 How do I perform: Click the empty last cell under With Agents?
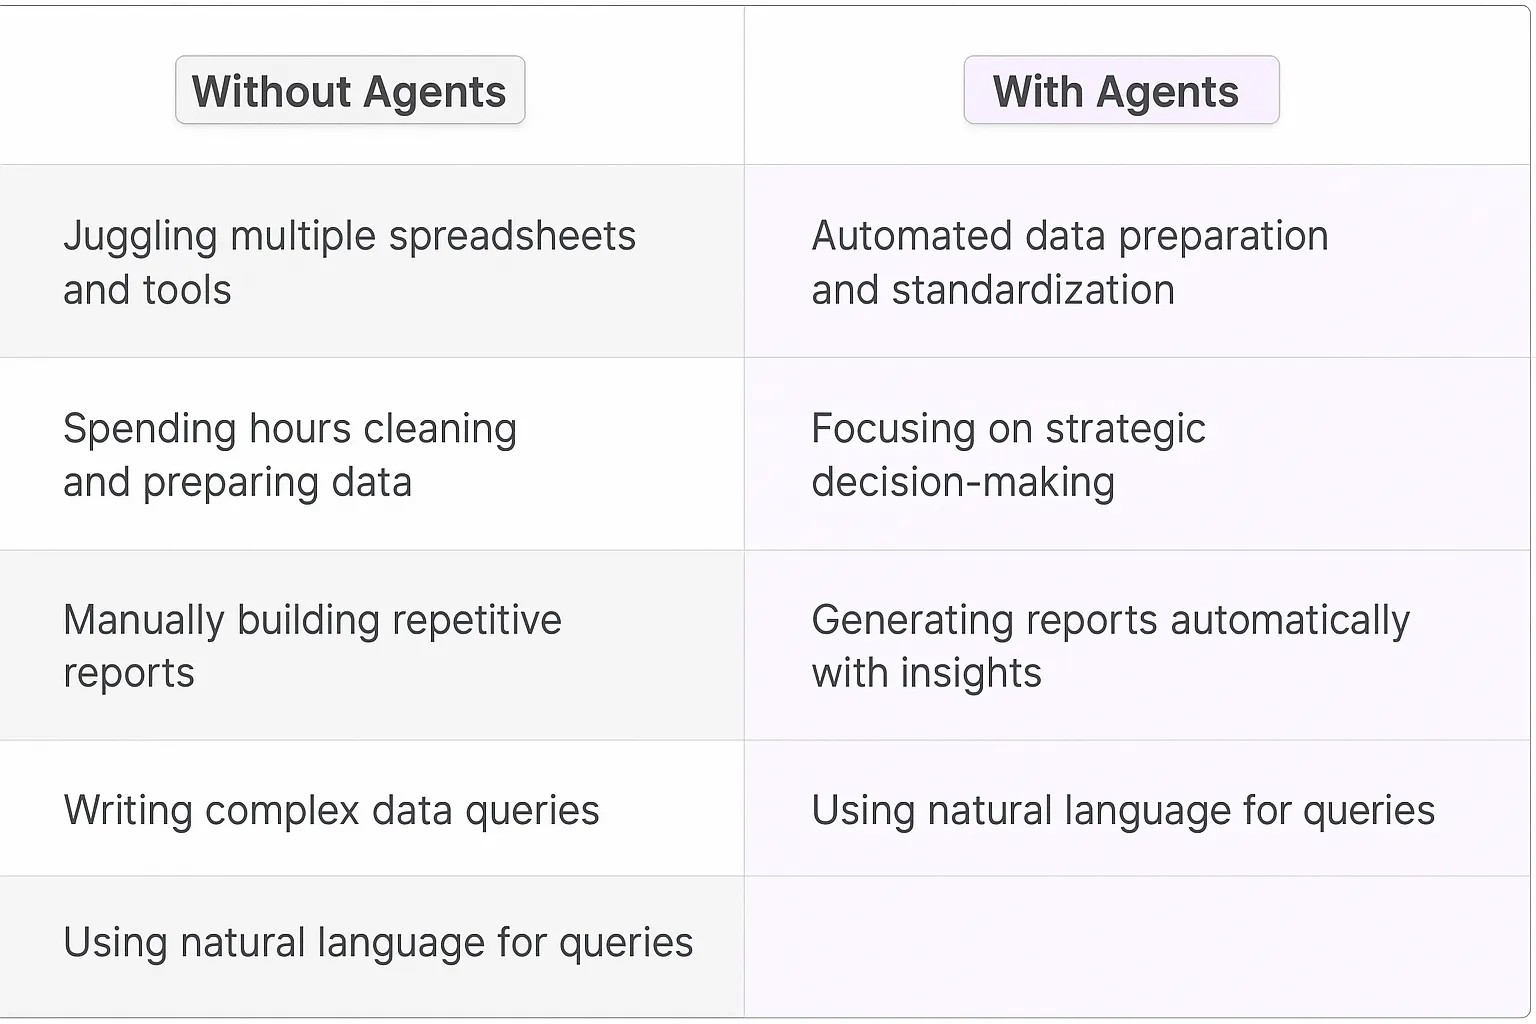[1136, 946]
